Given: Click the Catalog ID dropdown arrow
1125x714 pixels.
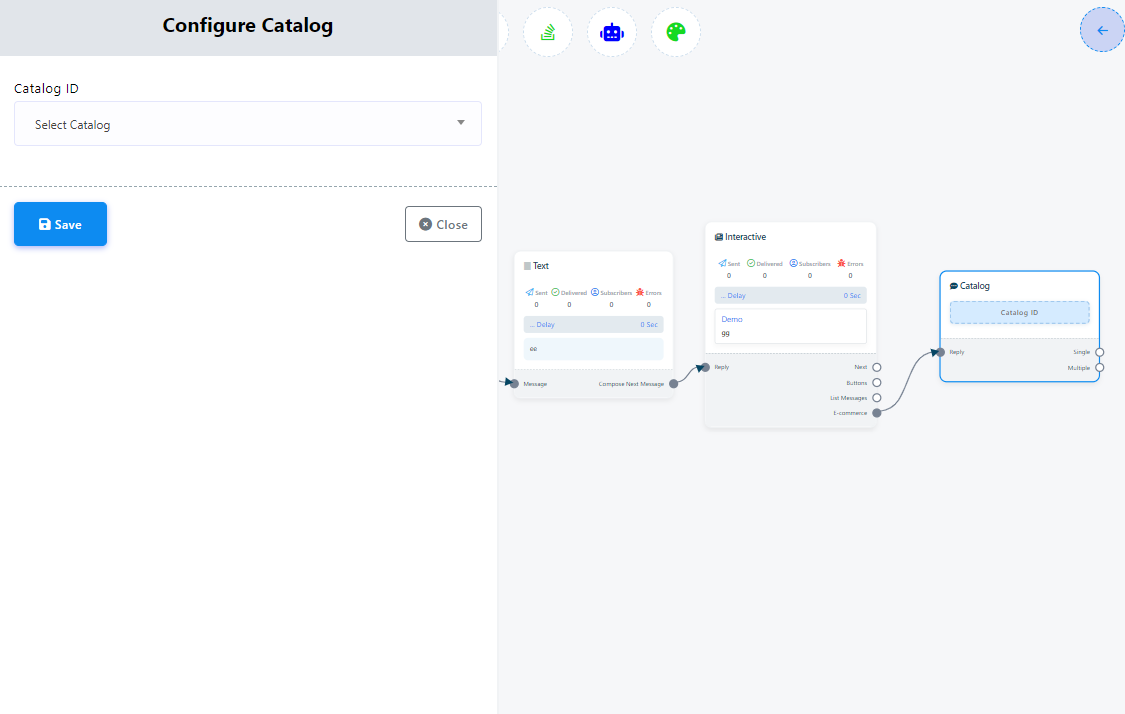Looking at the screenshot, I should (x=461, y=123).
